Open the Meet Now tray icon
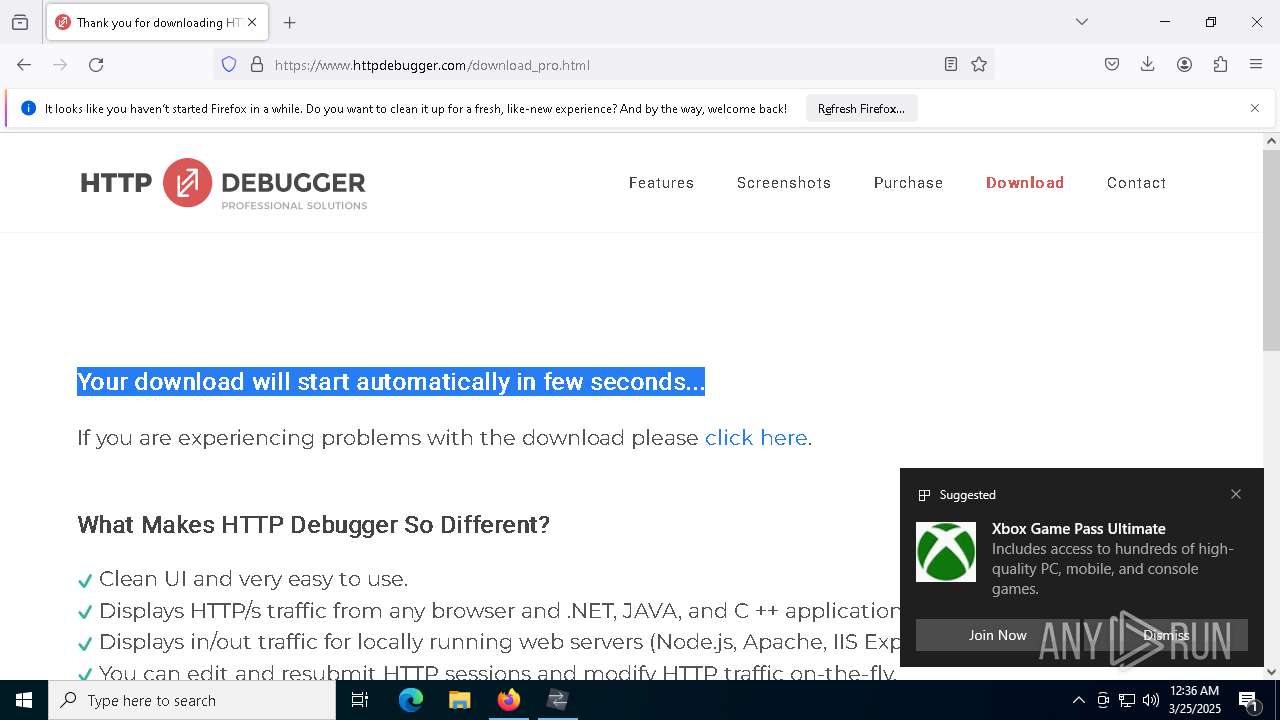This screenshot has height=720, width=1280. pyautogui.click(x=1103, y=700)
